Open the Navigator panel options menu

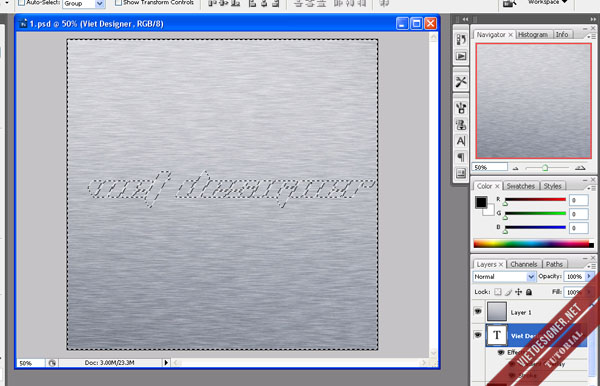(x=591, y=36)
